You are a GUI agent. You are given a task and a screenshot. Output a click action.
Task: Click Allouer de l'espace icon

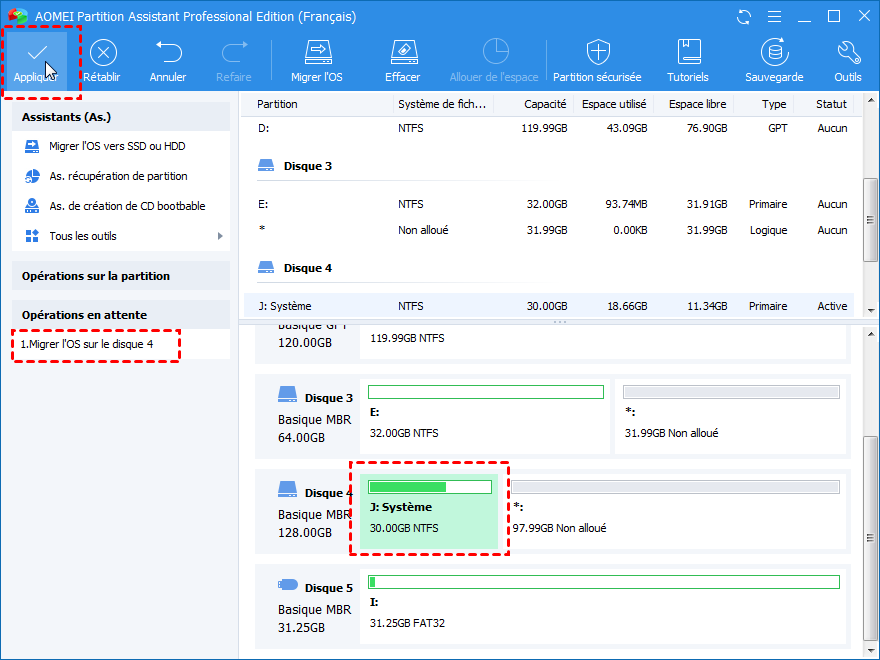pos(496,52)
